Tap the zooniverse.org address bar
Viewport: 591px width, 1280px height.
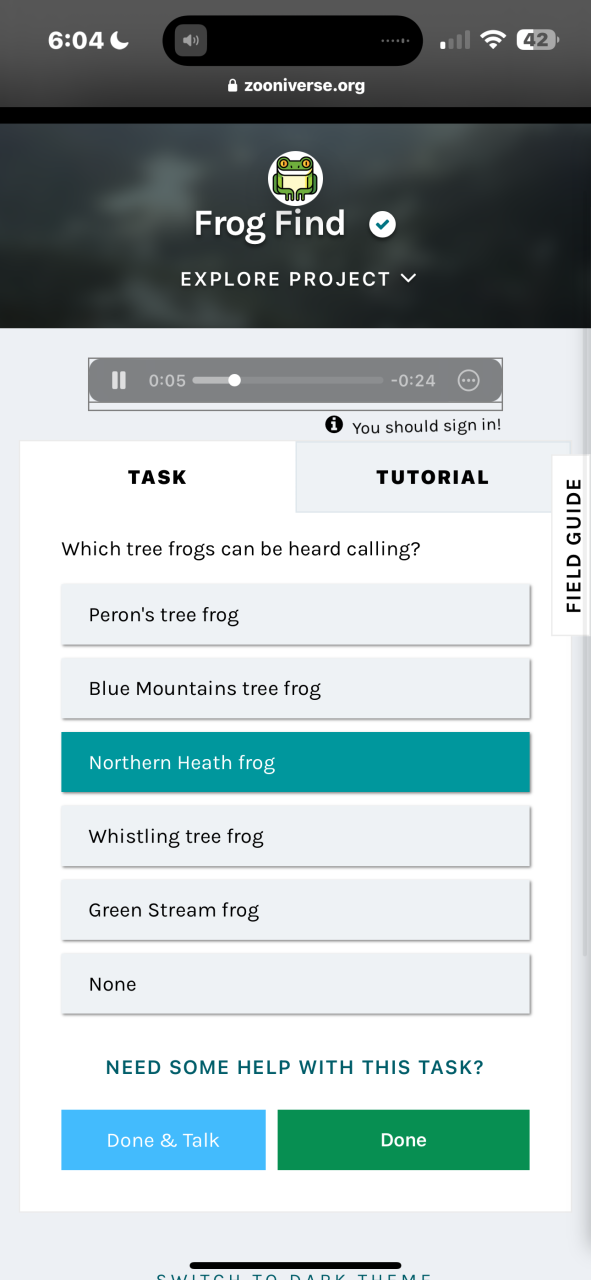(295, 86)
